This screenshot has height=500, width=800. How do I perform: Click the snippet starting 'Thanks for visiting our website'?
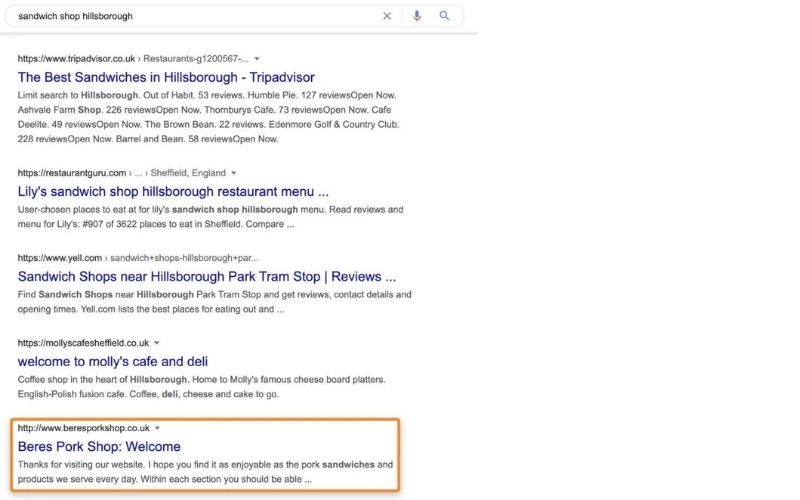point(205,472)
